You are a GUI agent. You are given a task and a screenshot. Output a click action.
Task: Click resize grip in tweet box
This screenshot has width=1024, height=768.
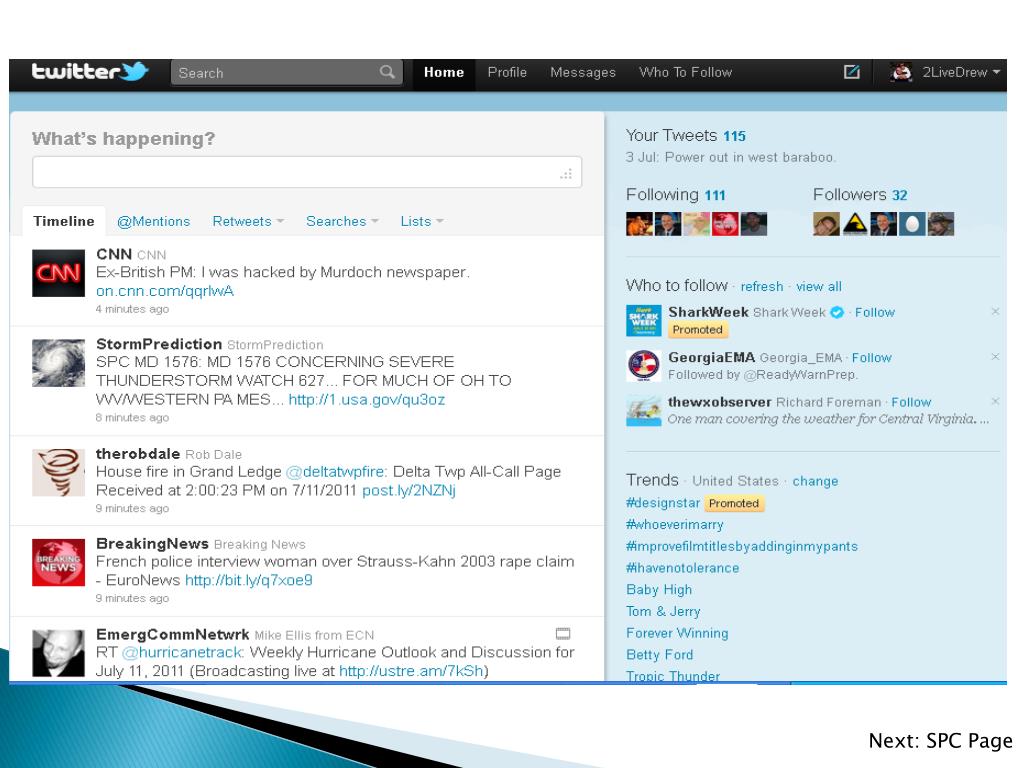(x=566, y=174)
